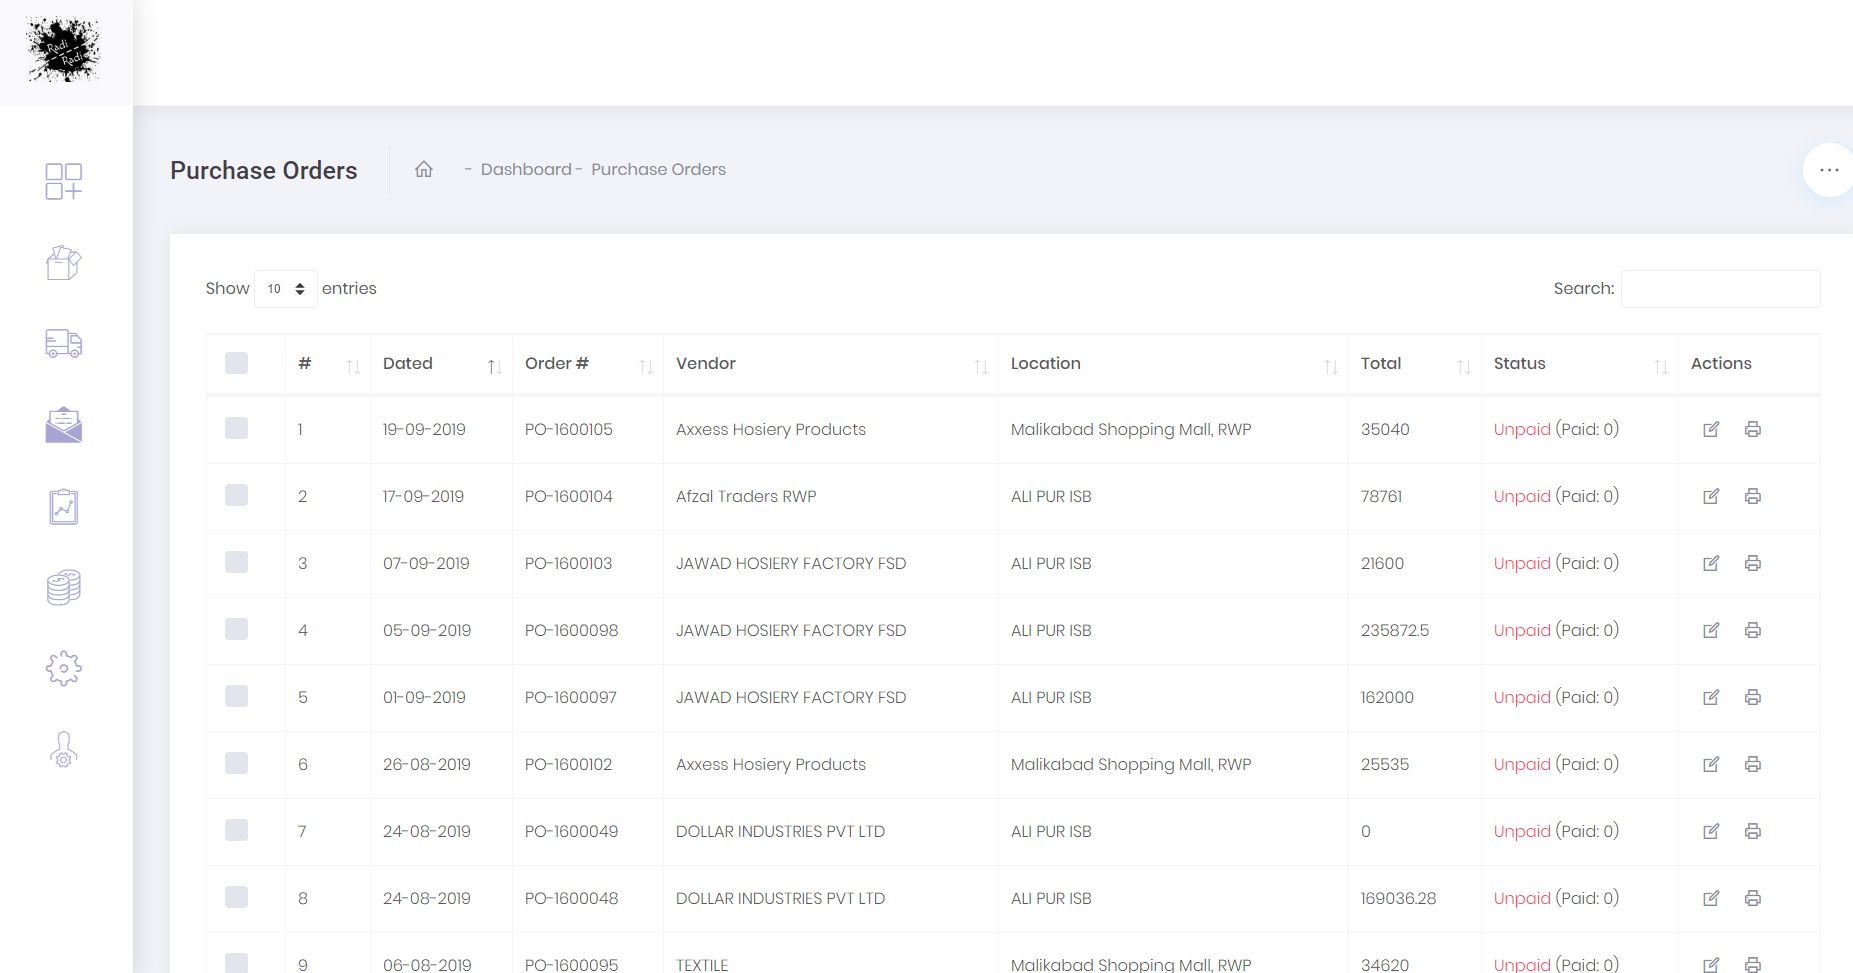
Task: Open the show entries dropdown
Action: [x=286, y=289]
